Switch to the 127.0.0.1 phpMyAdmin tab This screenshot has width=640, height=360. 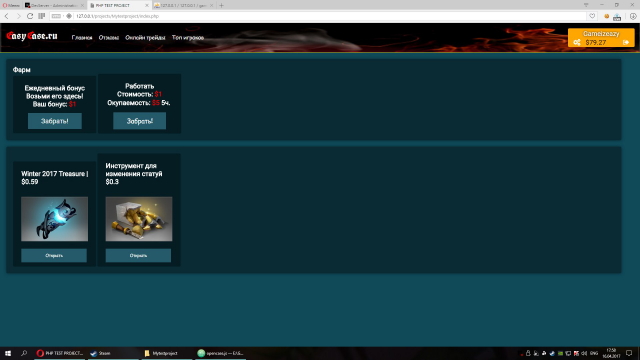[x=184, y=5]
